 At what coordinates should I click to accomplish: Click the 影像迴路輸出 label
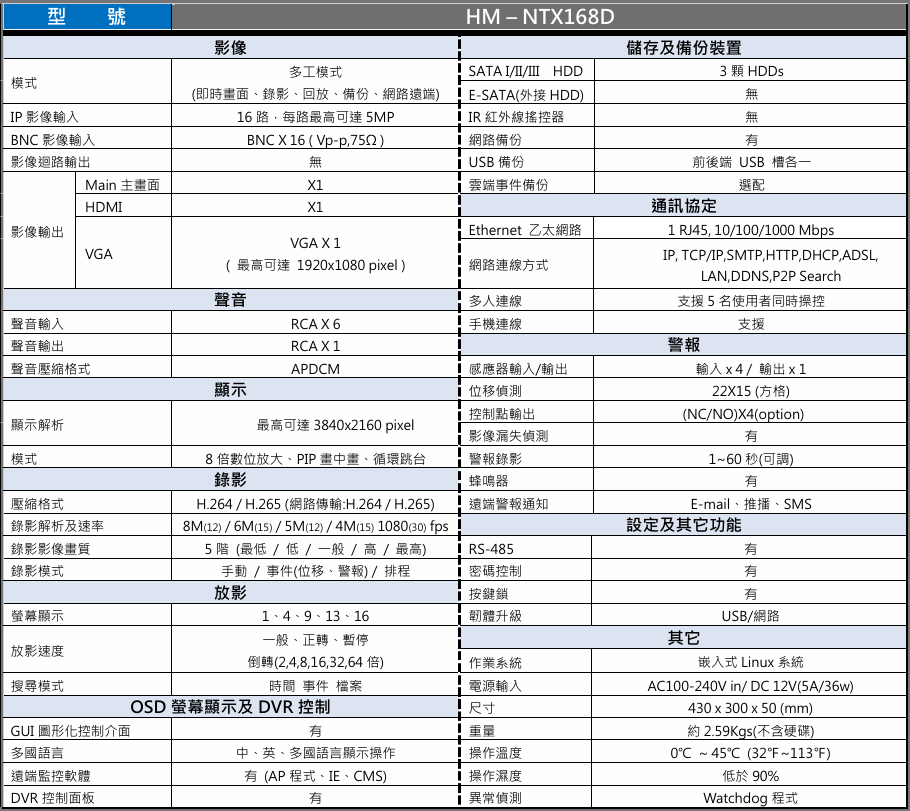pos(50,162)
